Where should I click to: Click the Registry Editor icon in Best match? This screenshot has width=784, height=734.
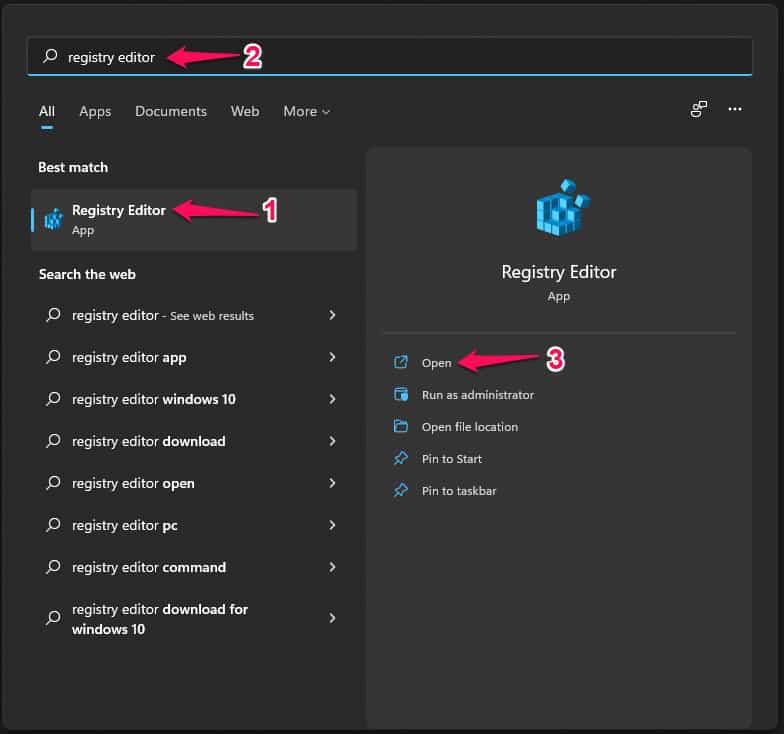point(54,219)
